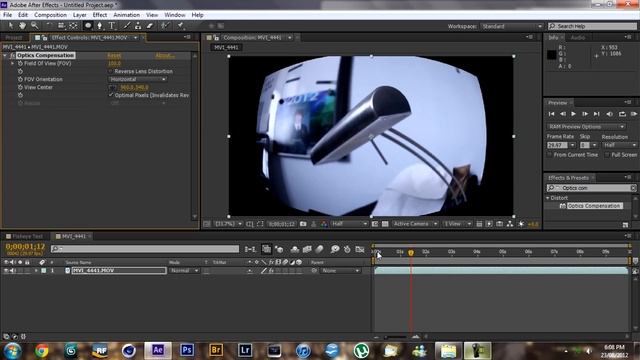The height and width of the screenshot is (360, 640).
Task: Open layer blending Mode Normal dropdown
Action: [184, 271]
